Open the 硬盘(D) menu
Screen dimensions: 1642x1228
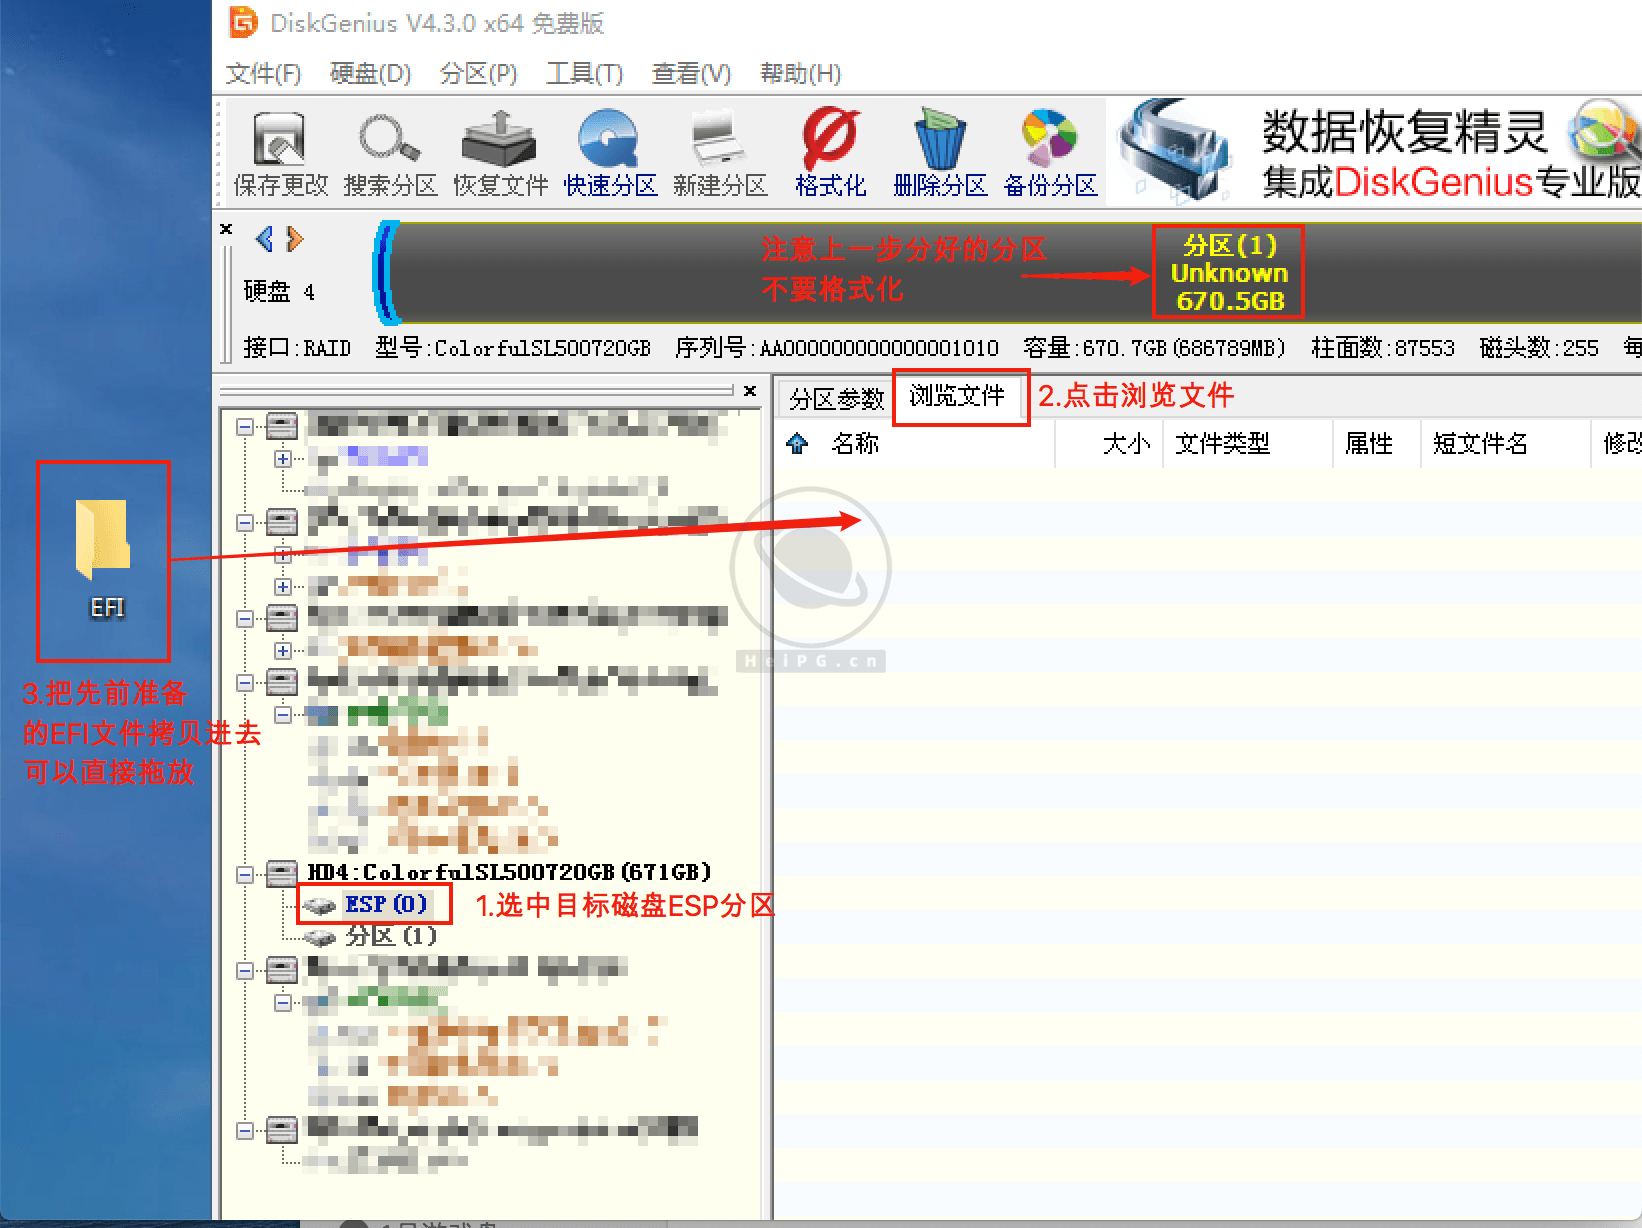[371, 74]
